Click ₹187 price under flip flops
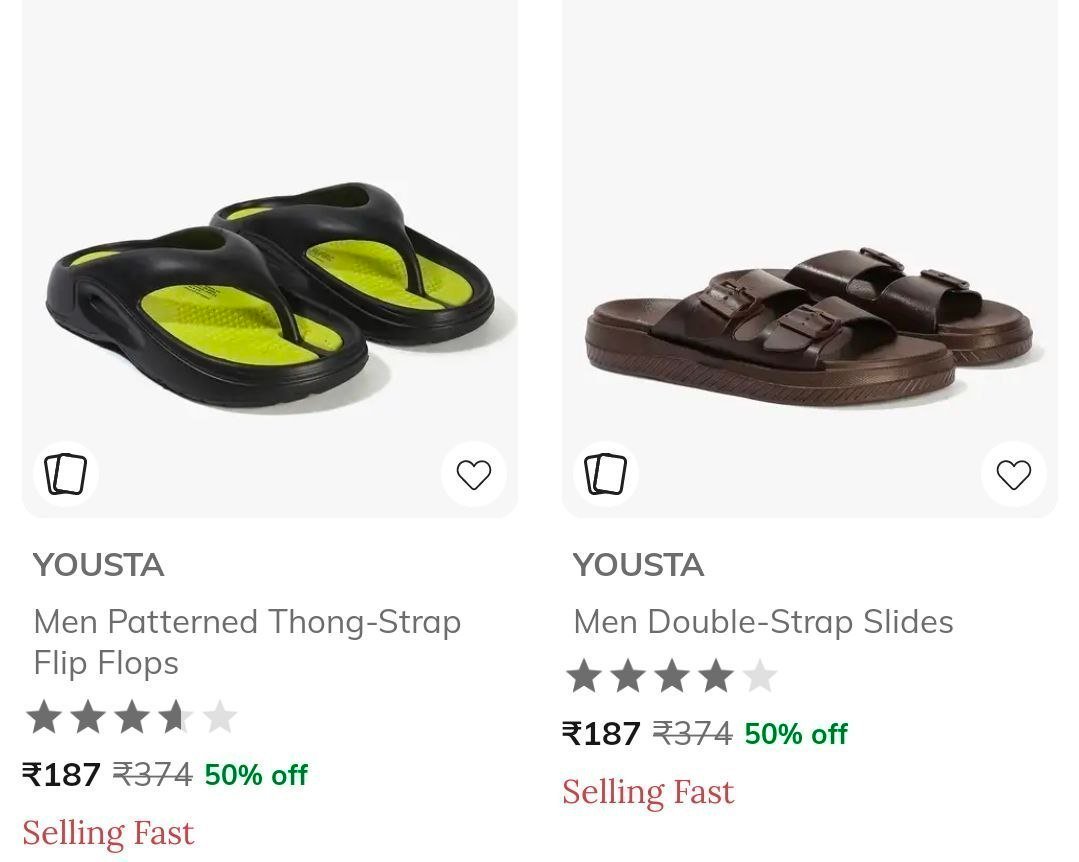 click(61, 775)
